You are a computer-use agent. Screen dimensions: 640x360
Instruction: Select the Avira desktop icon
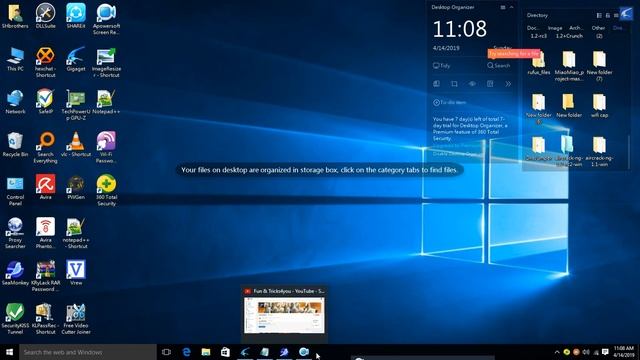(45, 188)
